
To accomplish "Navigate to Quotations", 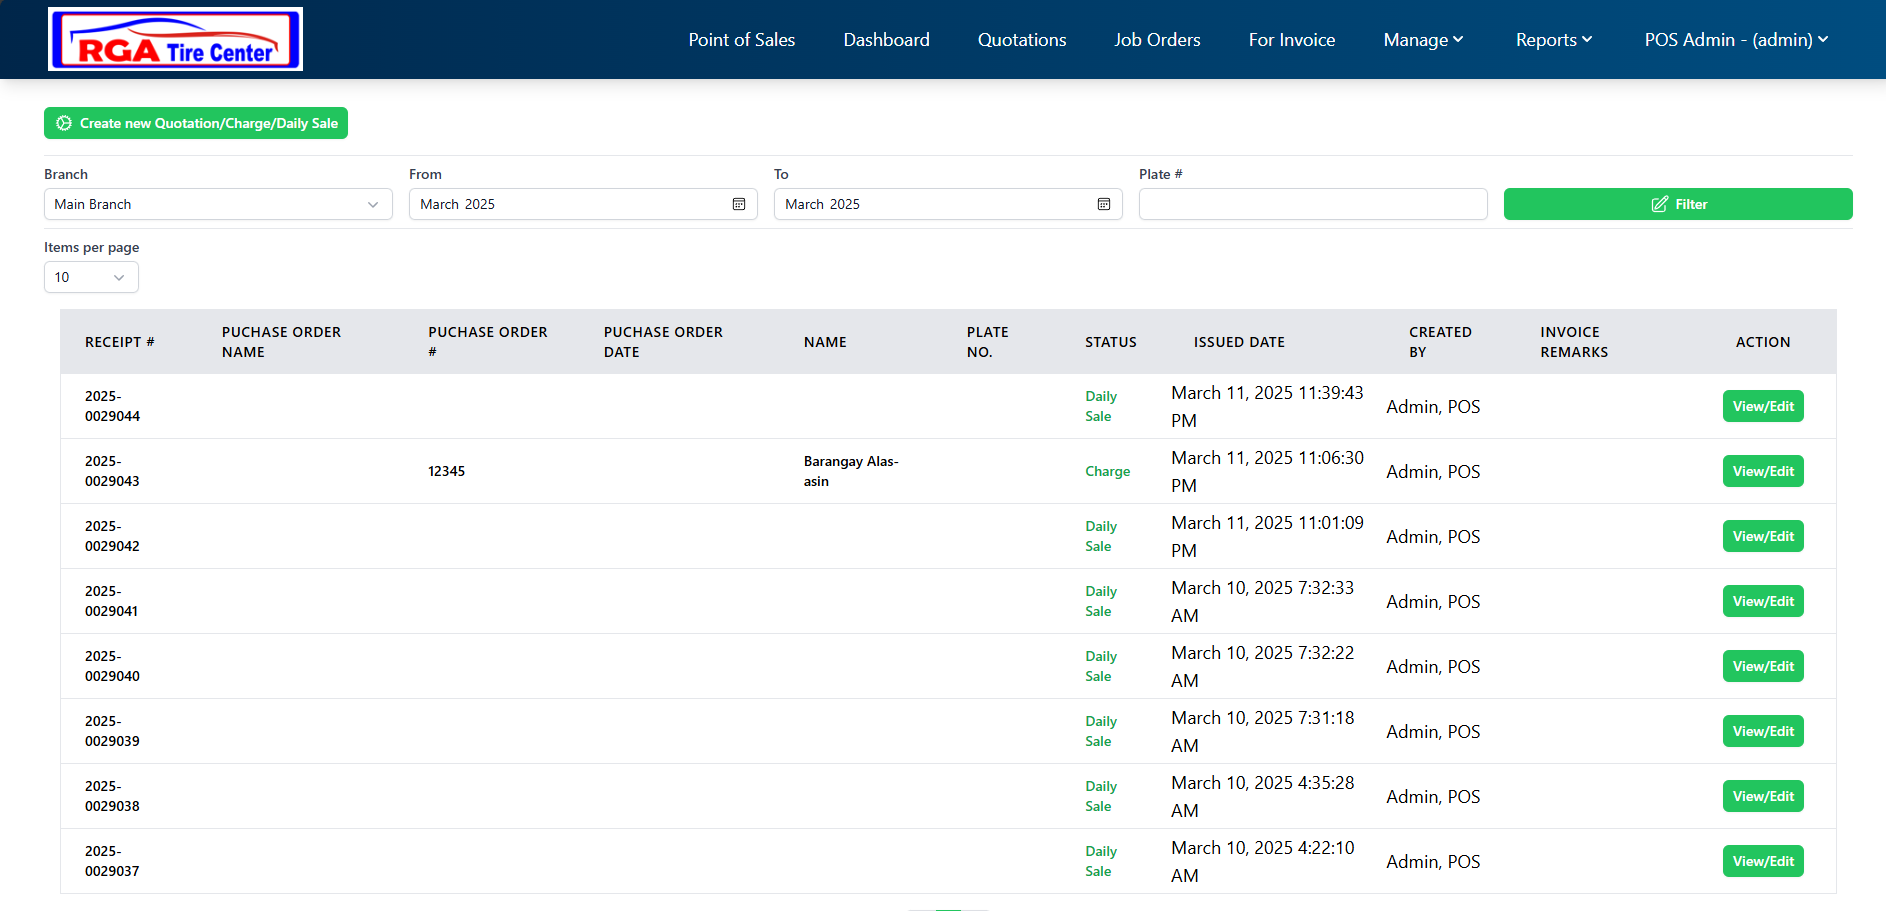I will [1022, 40].
